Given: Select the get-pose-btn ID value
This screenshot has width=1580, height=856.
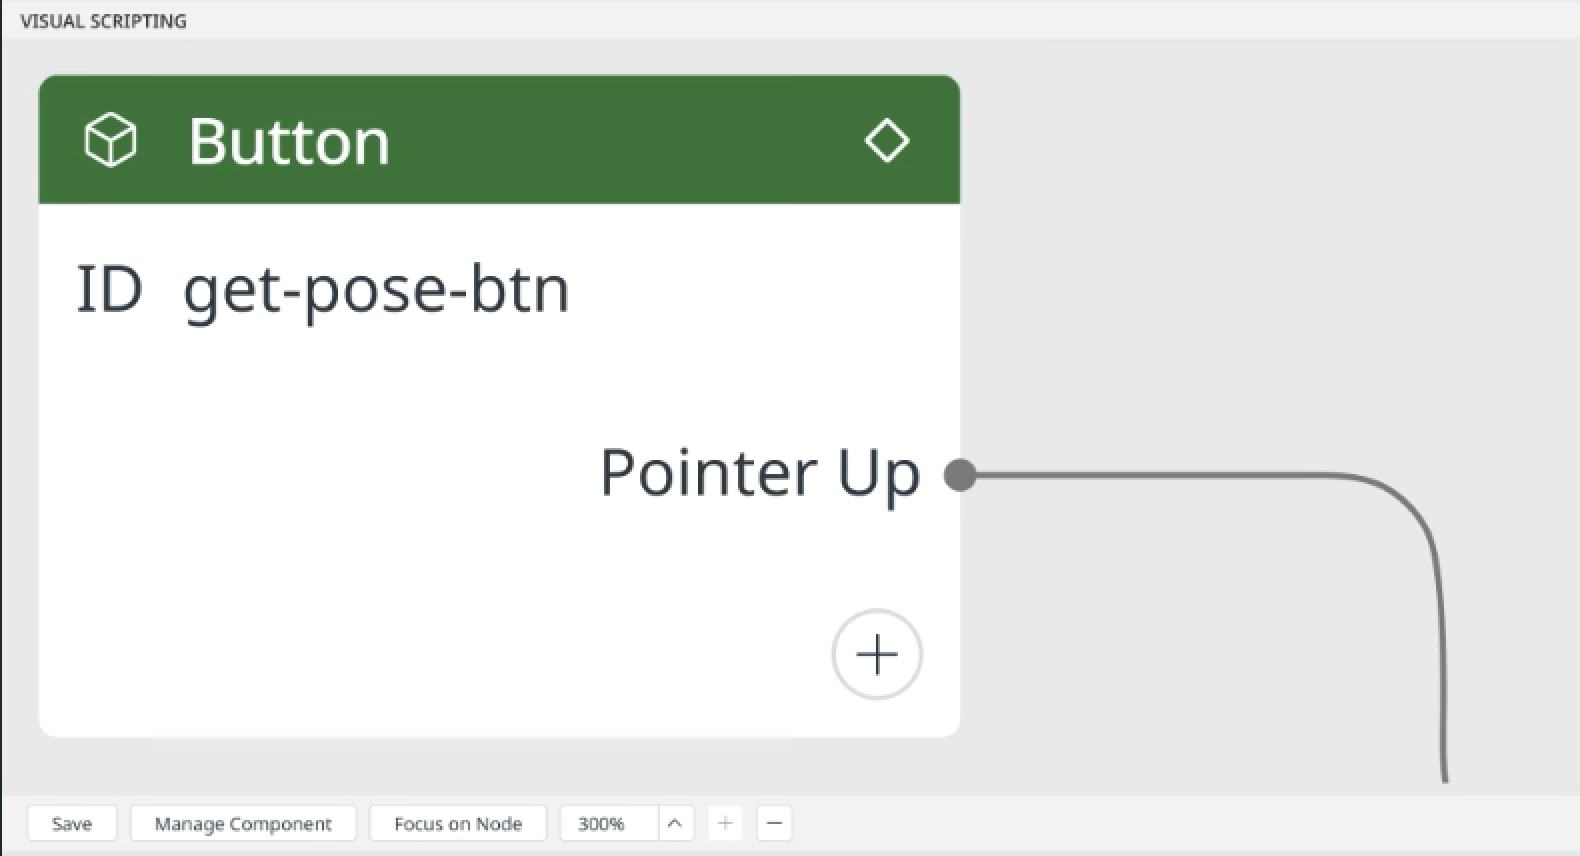Looking at the screenshot, I should tap(376, 290).
